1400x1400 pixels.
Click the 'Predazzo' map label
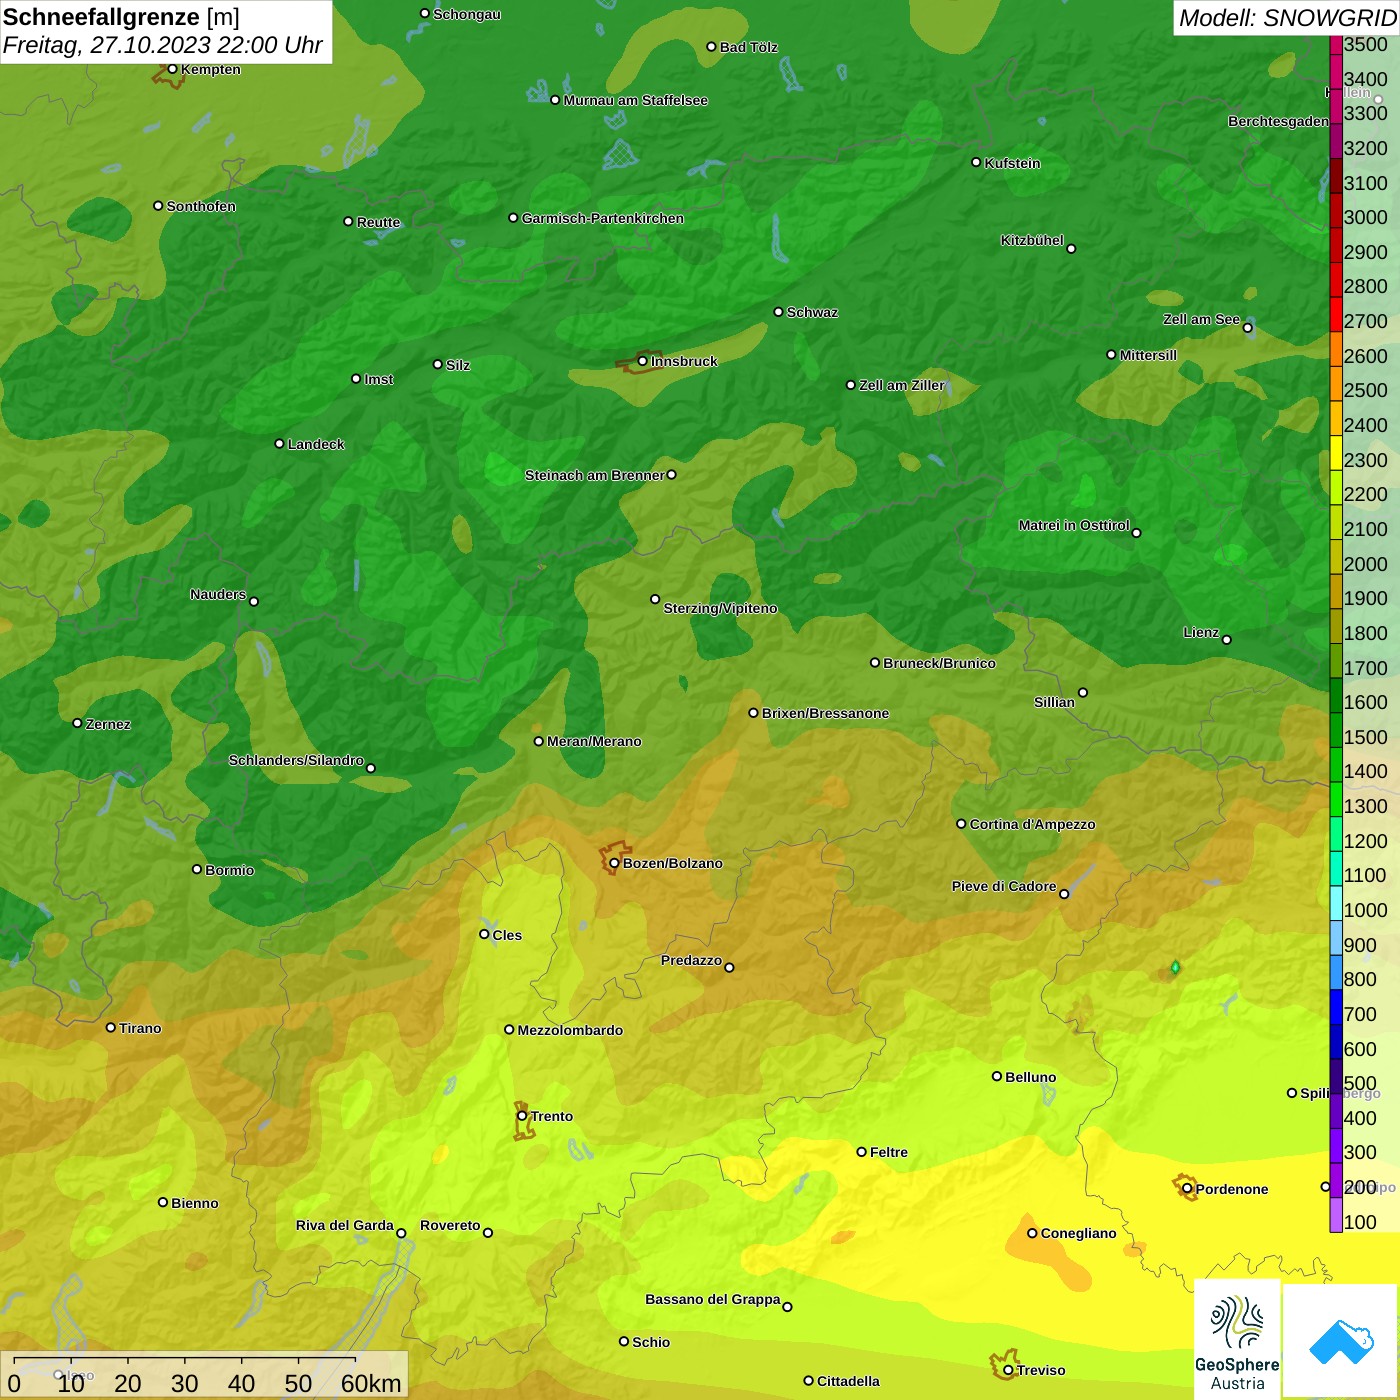pyautogui.click(x=691, y=960)
